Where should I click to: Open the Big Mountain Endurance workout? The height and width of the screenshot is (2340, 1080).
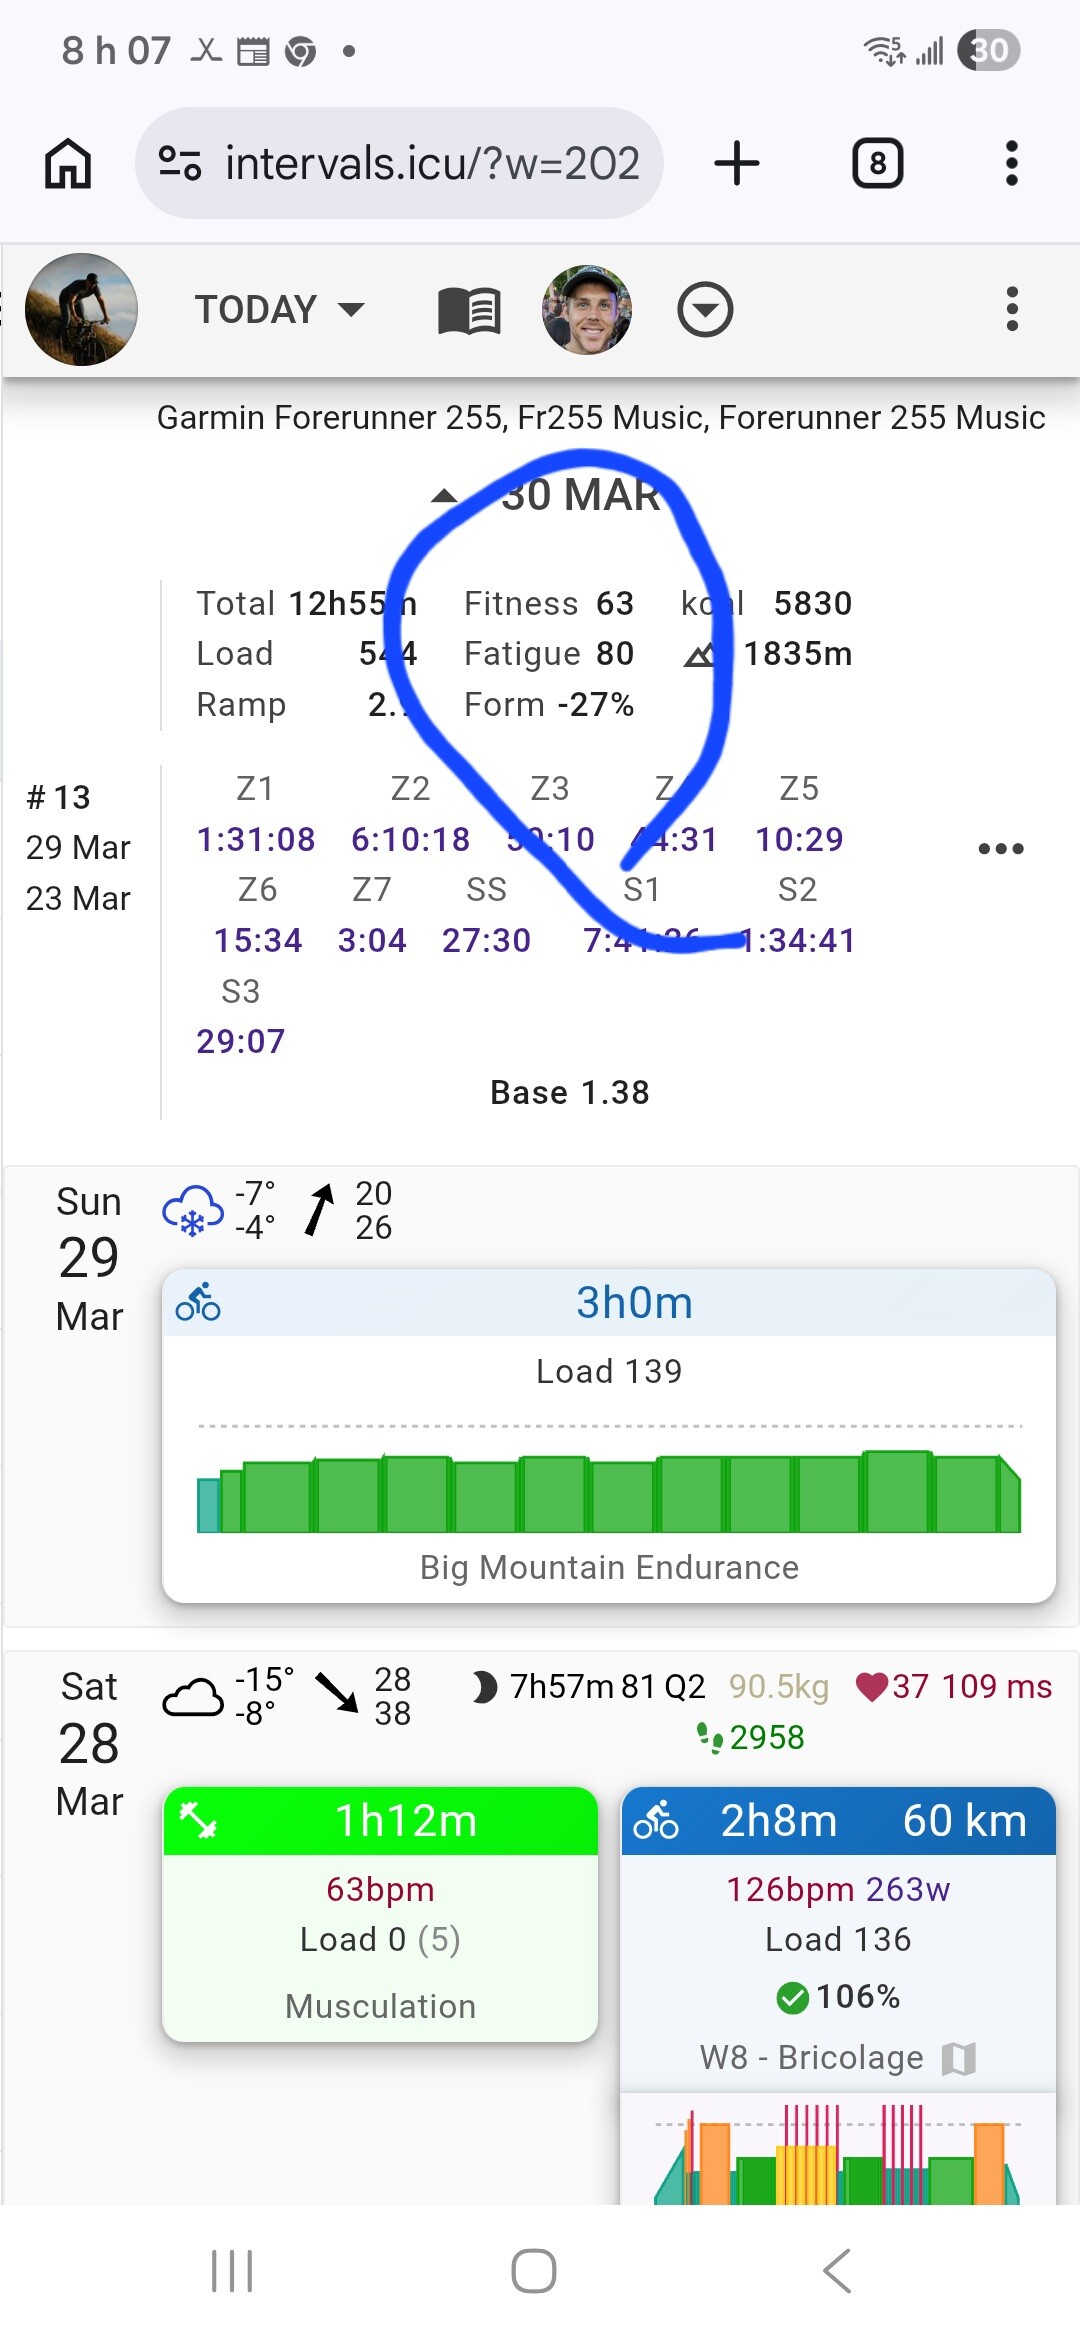(x=608, y=1435)
